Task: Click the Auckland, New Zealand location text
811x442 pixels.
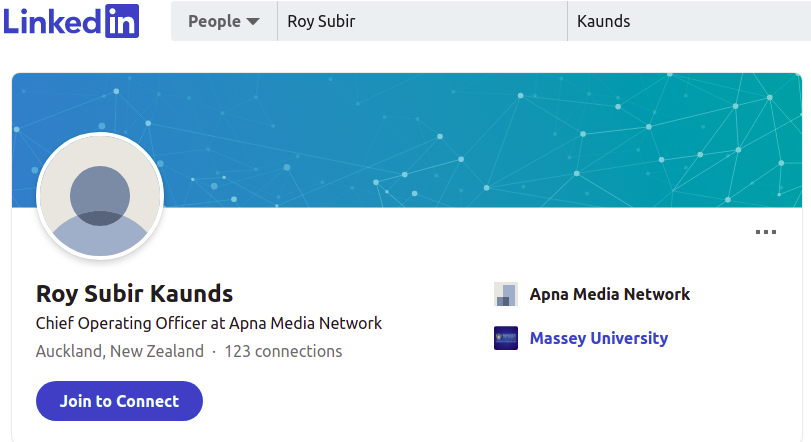Action: pos(119,352)
